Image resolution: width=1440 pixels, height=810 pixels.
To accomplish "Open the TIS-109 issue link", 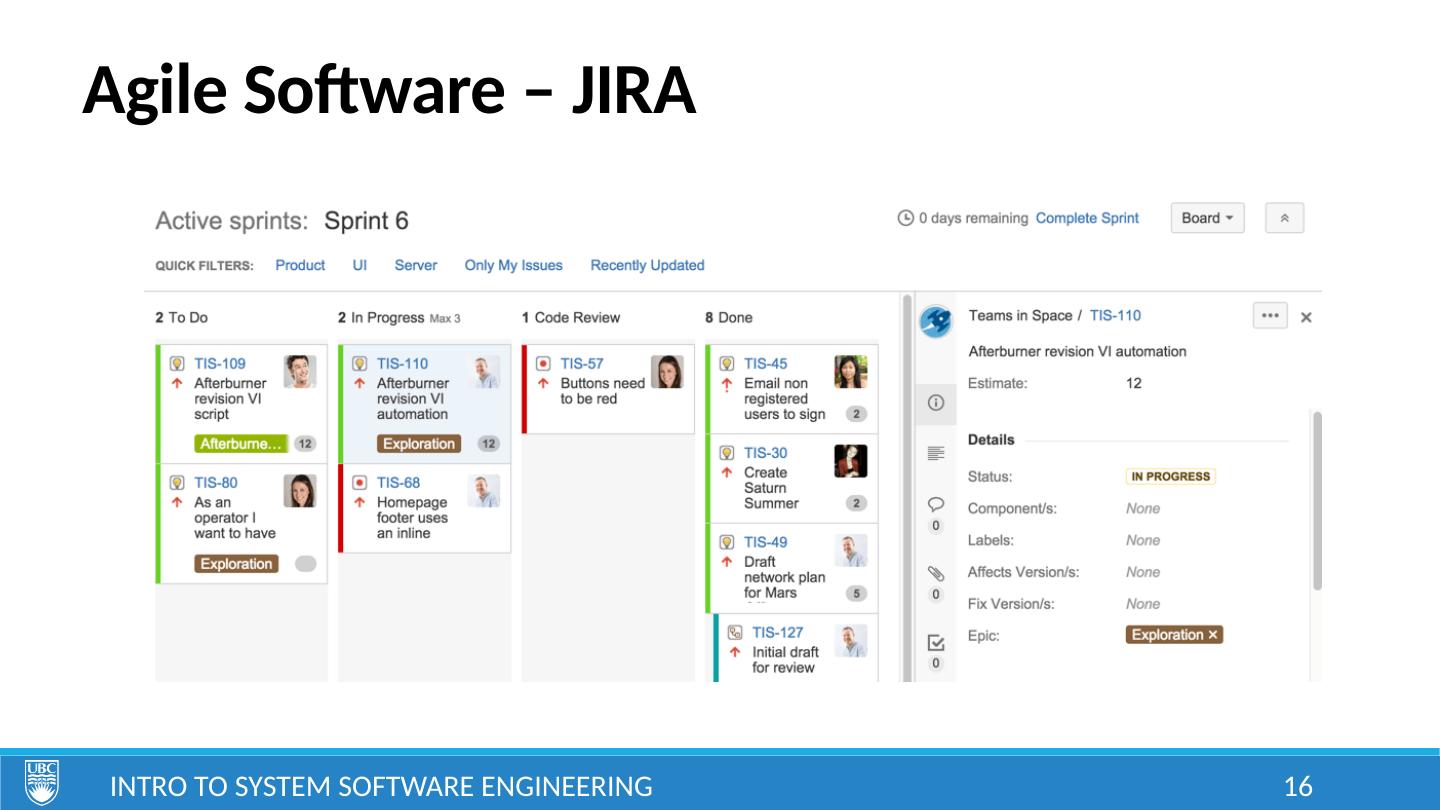I will pyautogui.click(x=219, y=364).
